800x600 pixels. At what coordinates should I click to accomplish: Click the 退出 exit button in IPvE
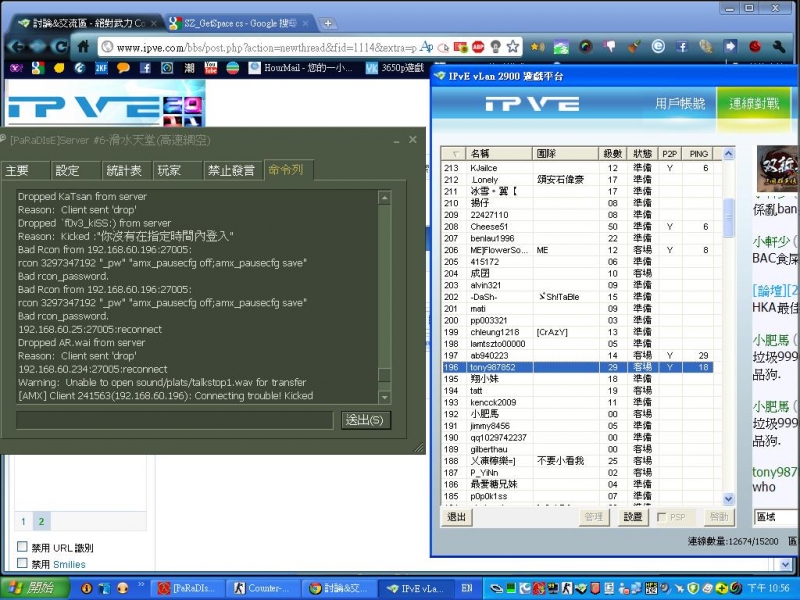click(457, 517)
